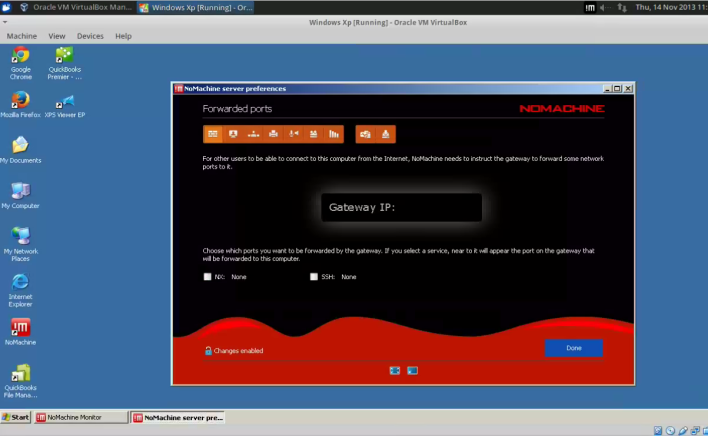Open the Devices menu
Viewport: 708px width, 436px height.
point(90,36)
